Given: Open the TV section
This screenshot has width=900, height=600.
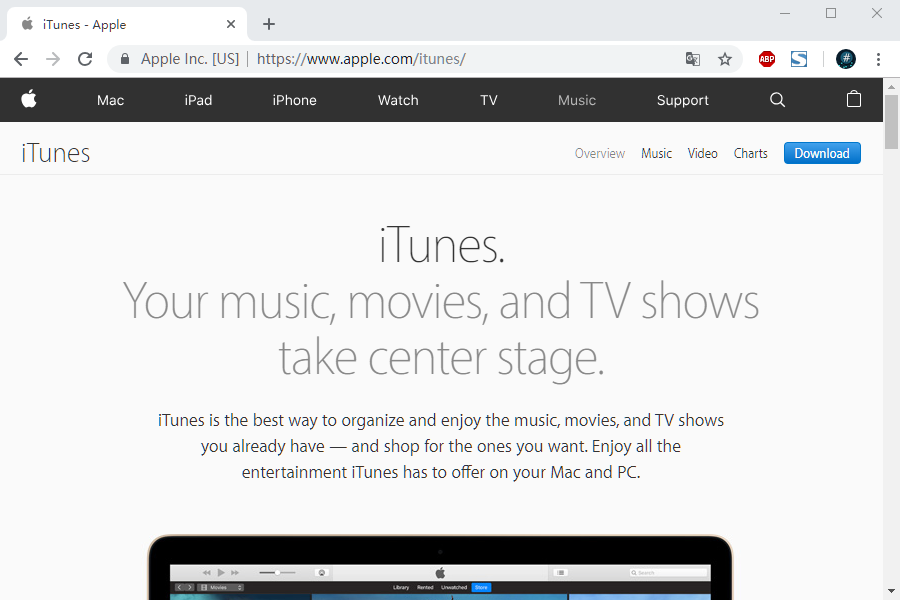Looking at the screenshot, I should [x=488, y=100].
